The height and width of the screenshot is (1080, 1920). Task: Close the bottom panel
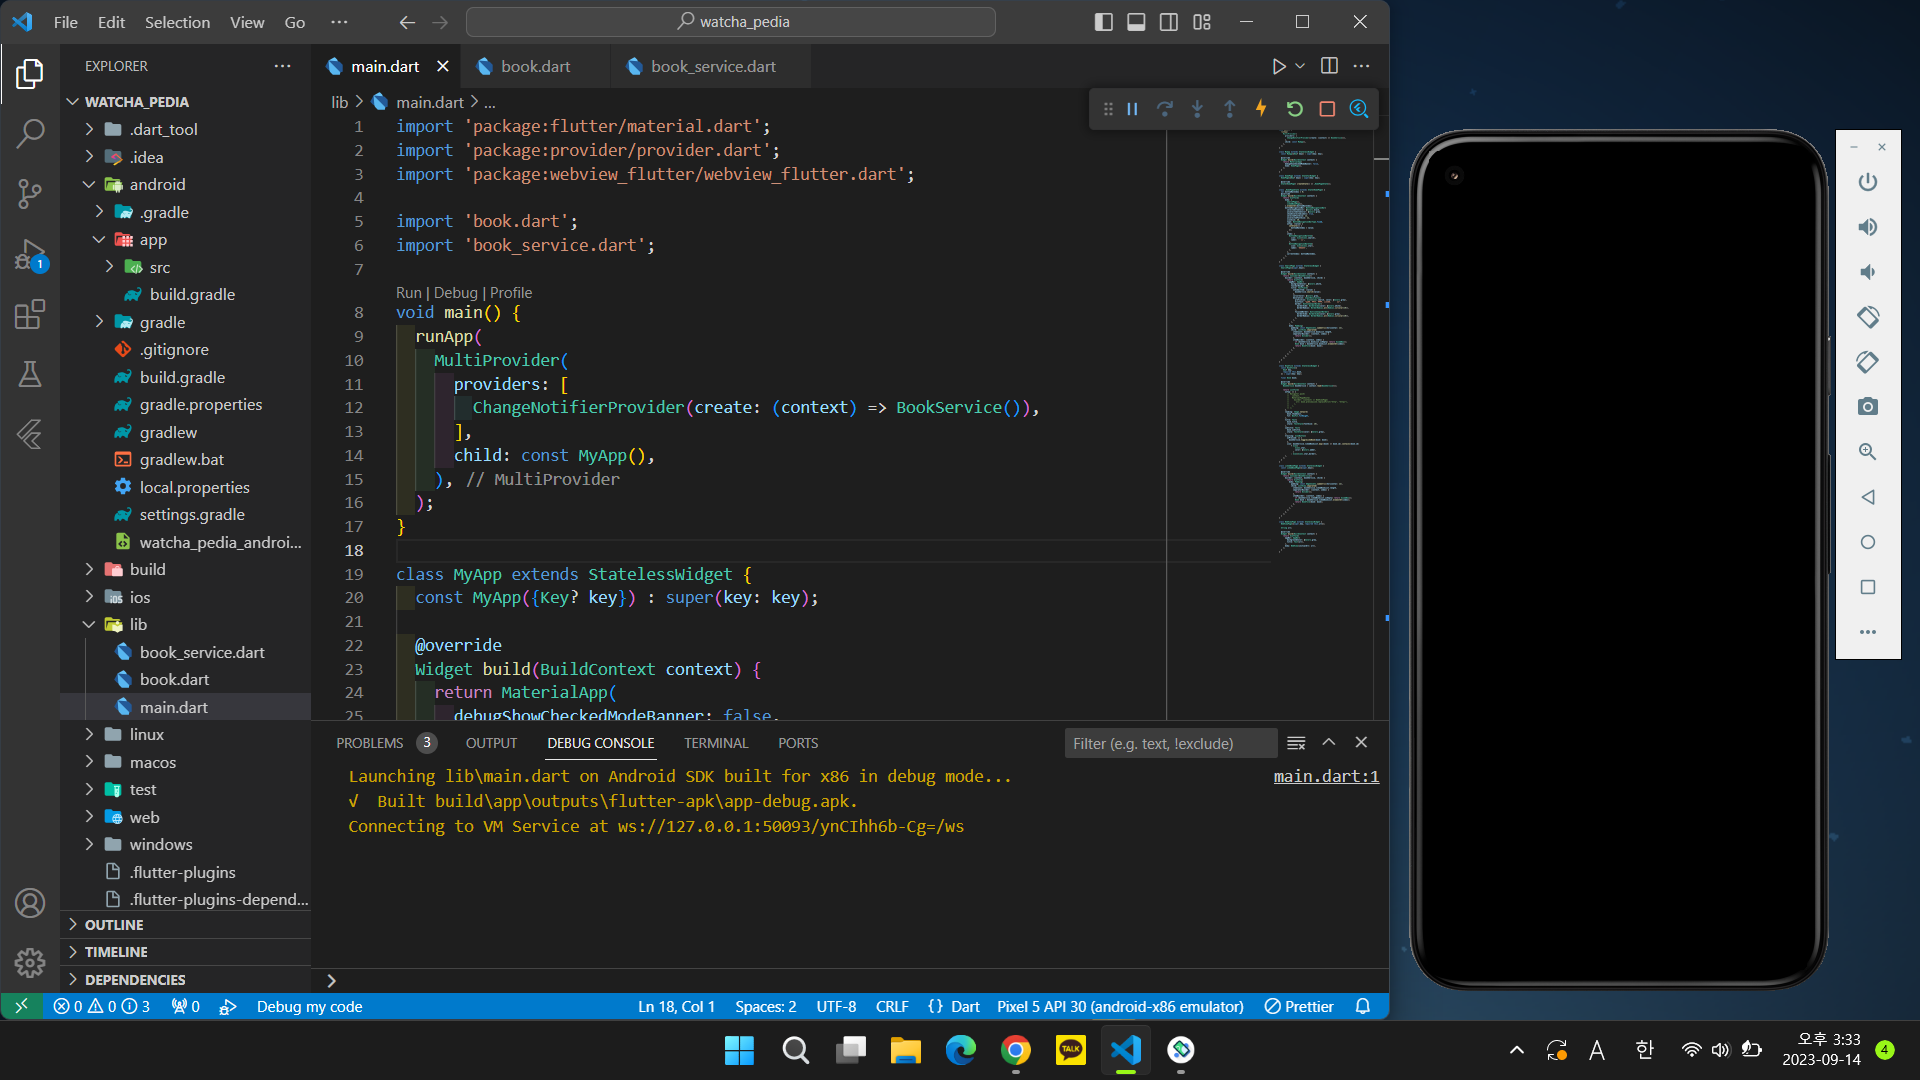pyautogui.click(x=1361, y=743)
